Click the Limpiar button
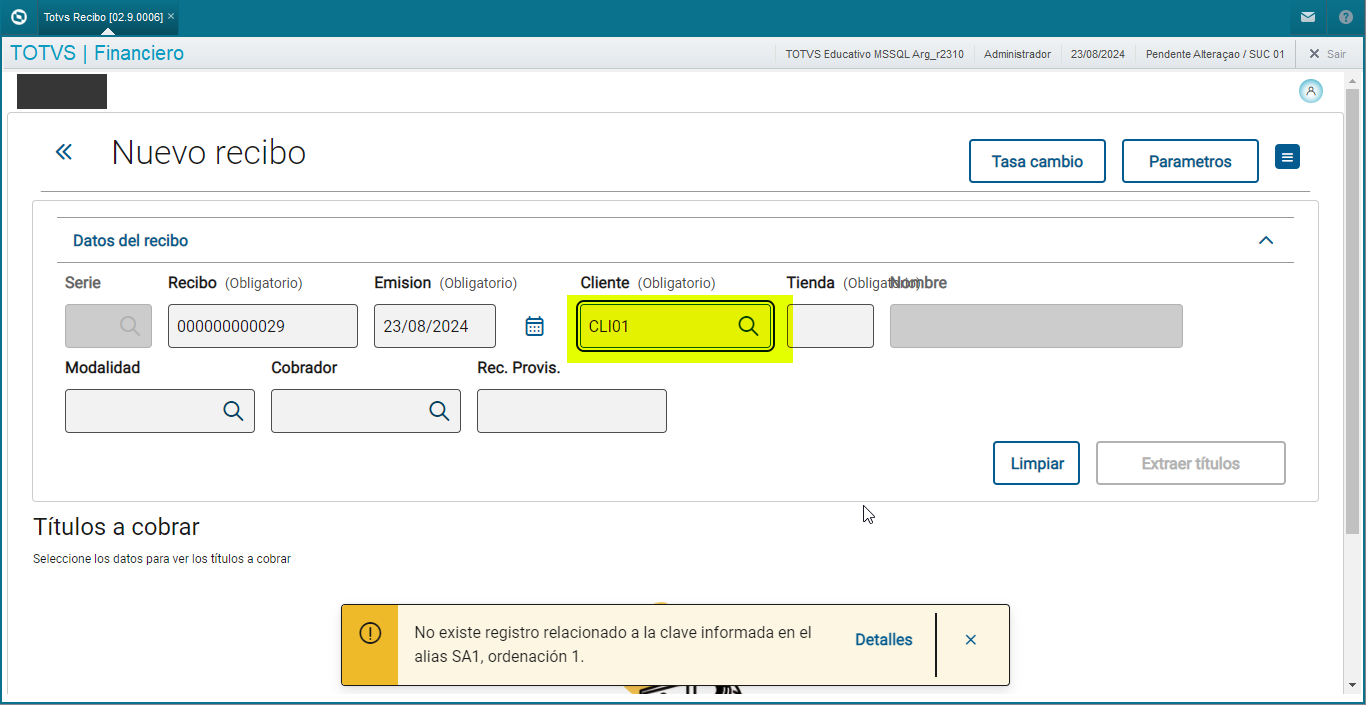This screenshot has width=1366, height=705. point(1037,463)
